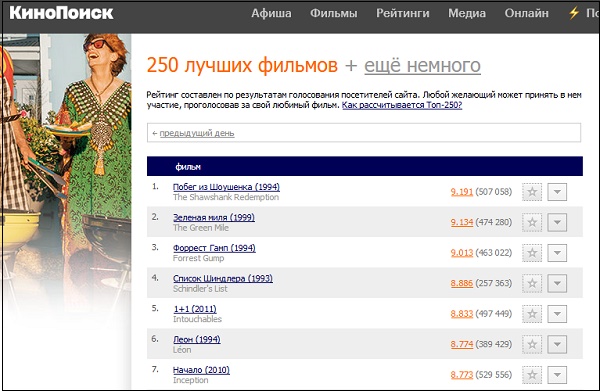Go to 'предыдущий день' link
600x391 pixels.
coord(197,133)
